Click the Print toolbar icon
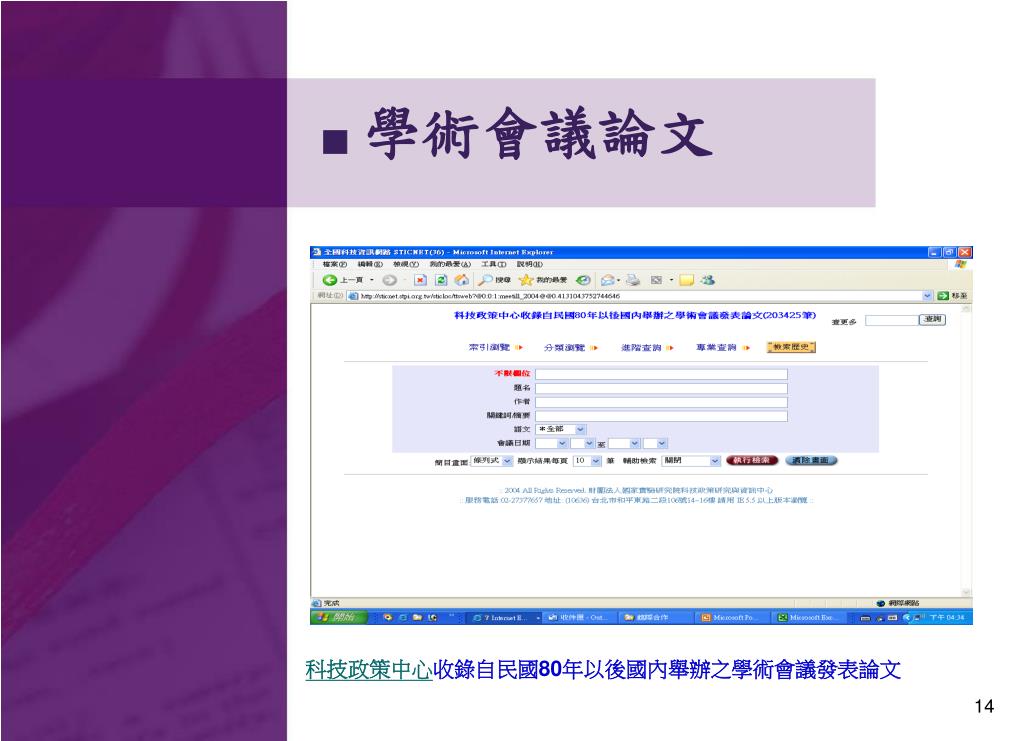 [632, 280]
